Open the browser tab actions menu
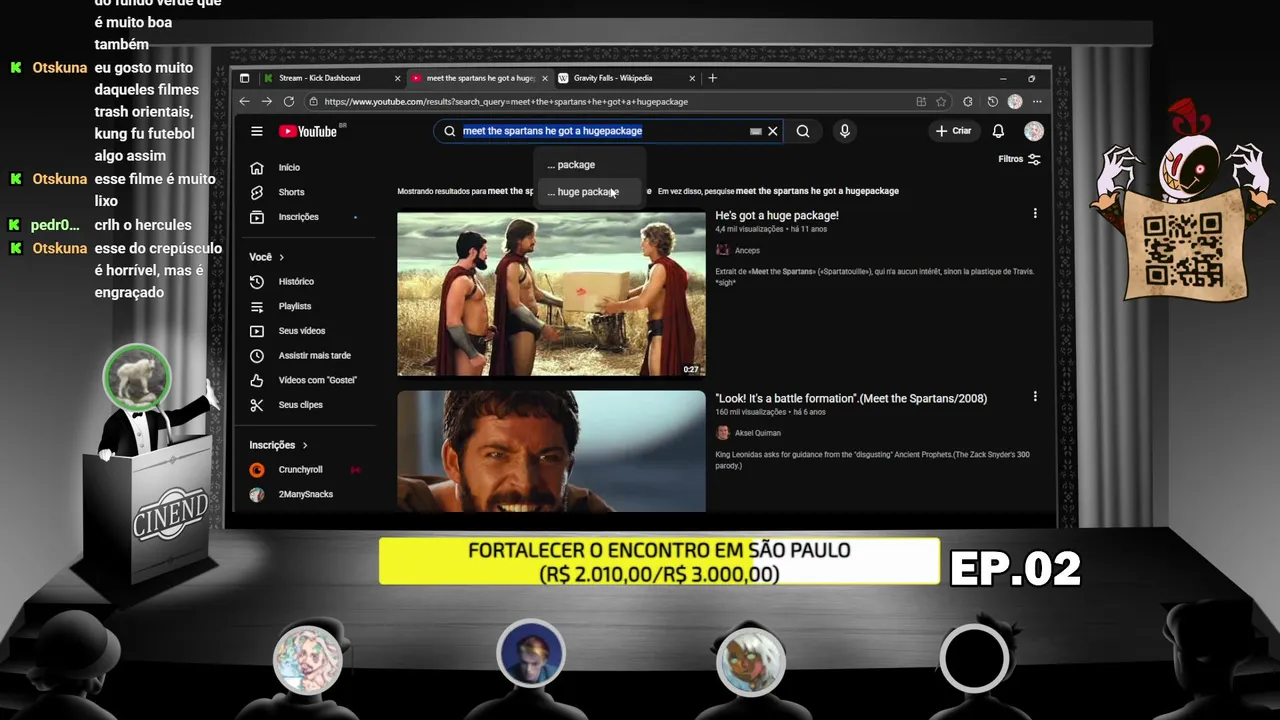Image resolution: width=1280 pixels, height=720 pixels. pyautogui.click(x=244, y=78)
